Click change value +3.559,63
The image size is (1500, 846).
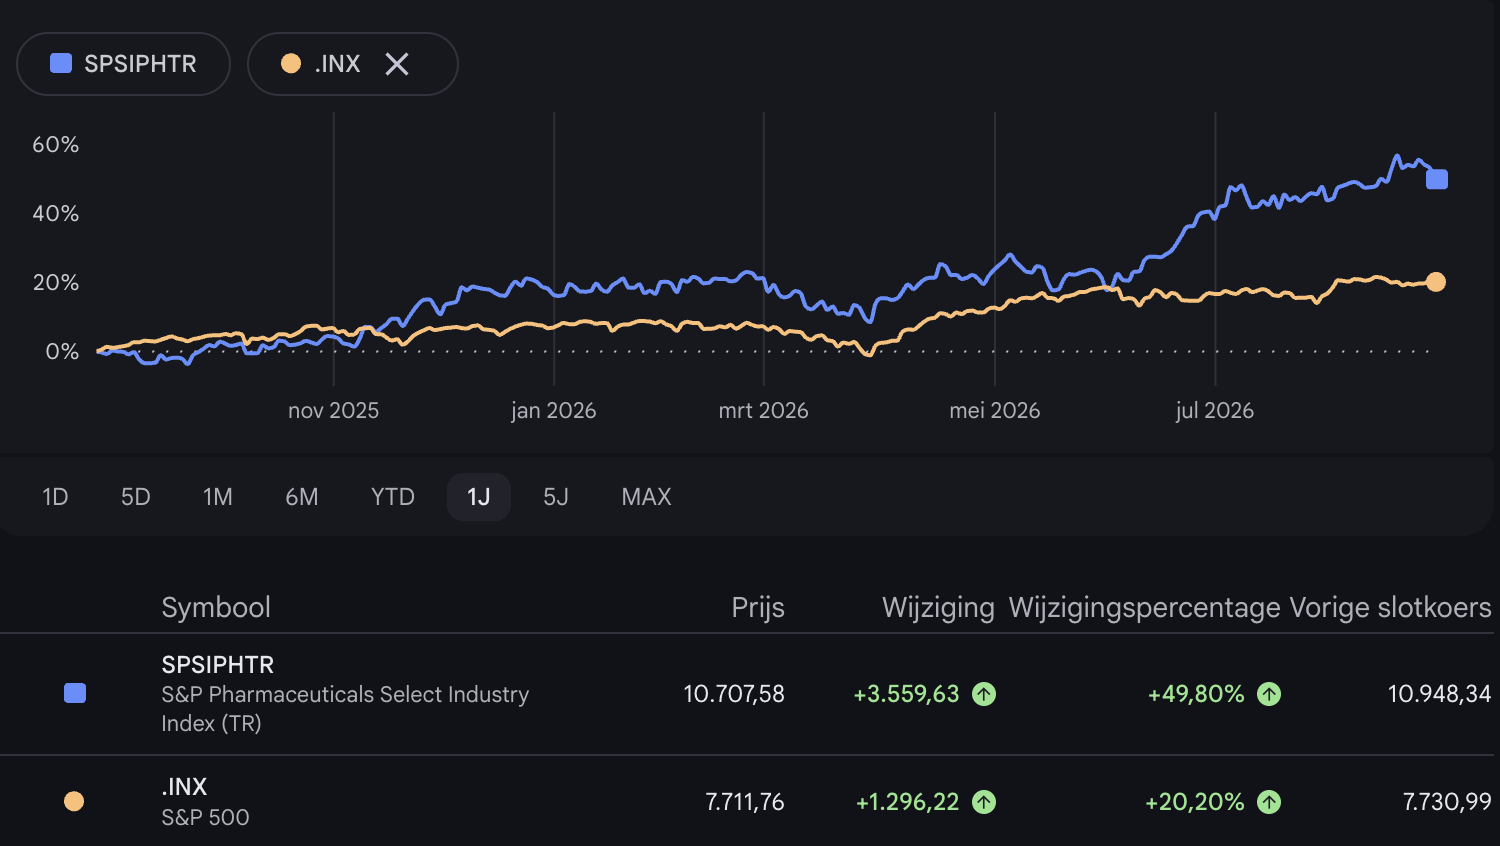(906, 693)
